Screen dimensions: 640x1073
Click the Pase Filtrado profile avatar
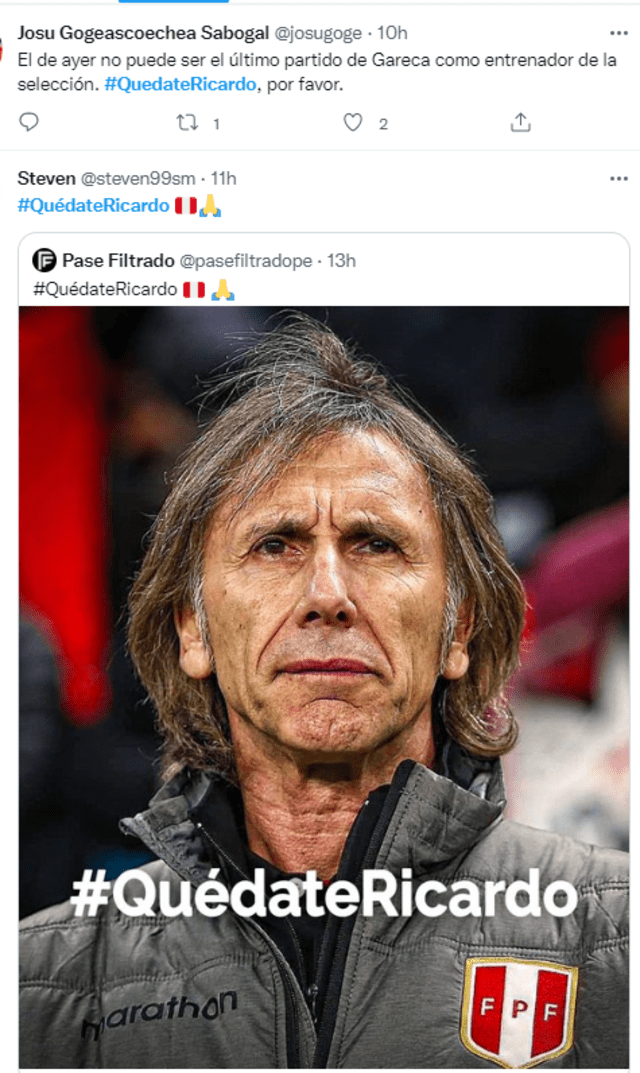coord(44,261)
